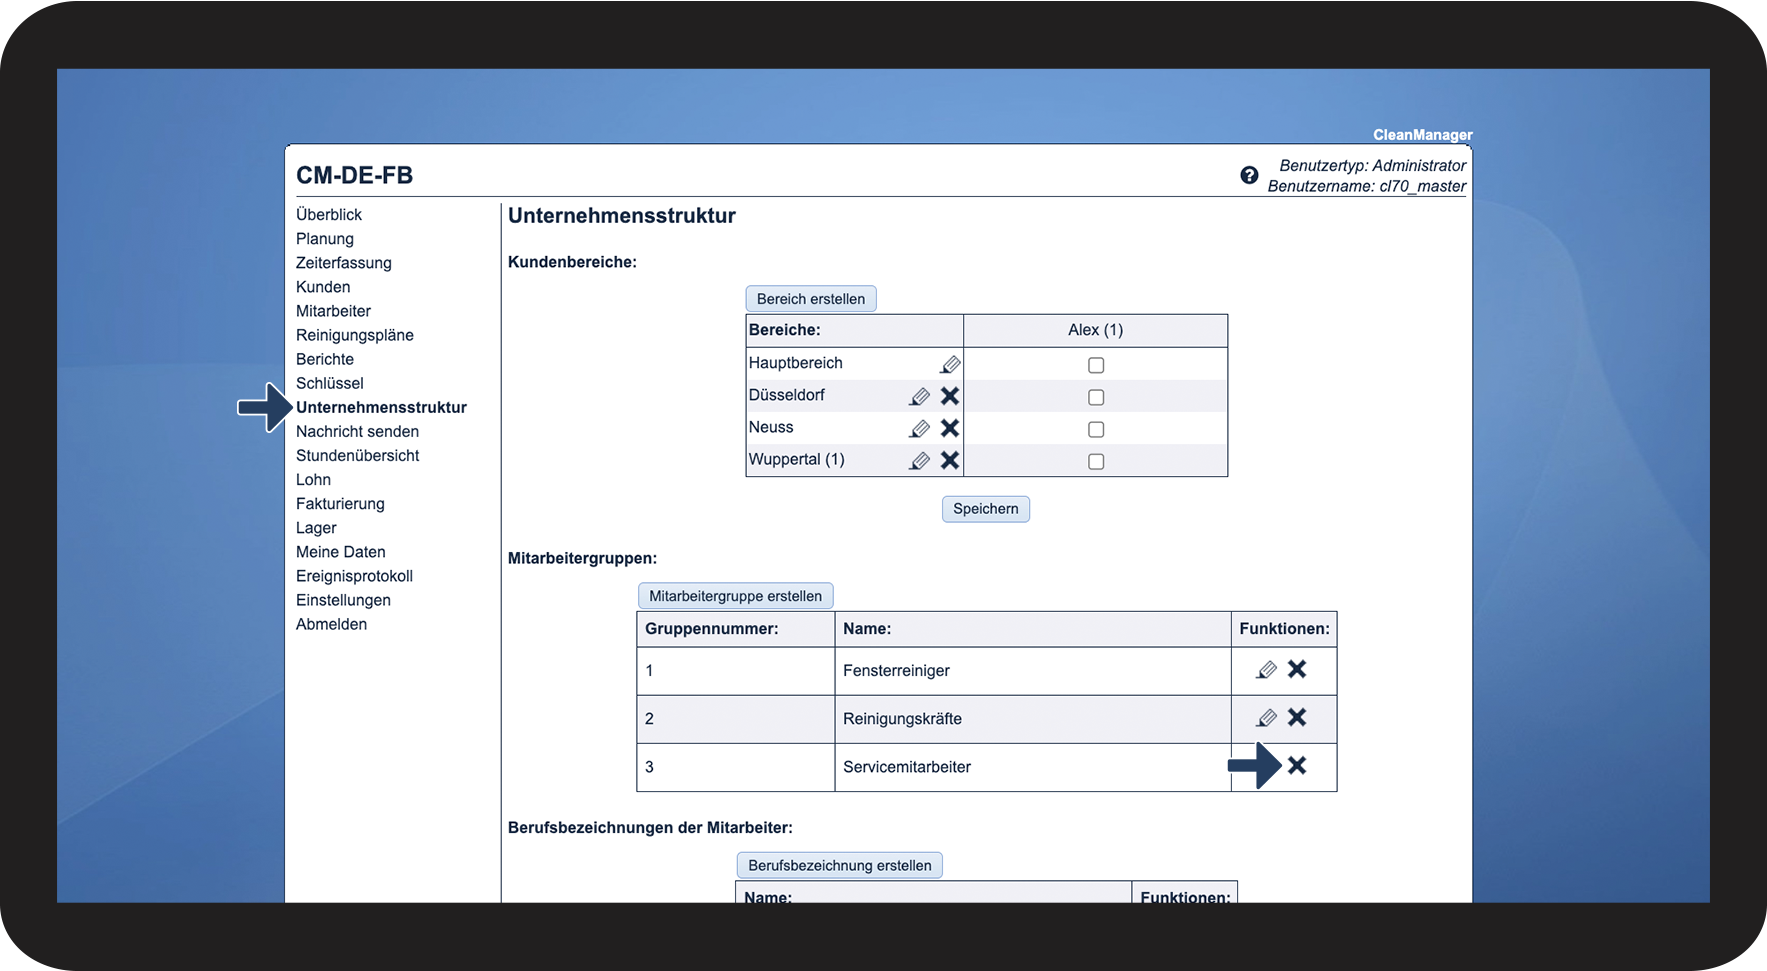
Task: Enable the Düsseldorf checkbox for Alex
Action: (1096, 398)
